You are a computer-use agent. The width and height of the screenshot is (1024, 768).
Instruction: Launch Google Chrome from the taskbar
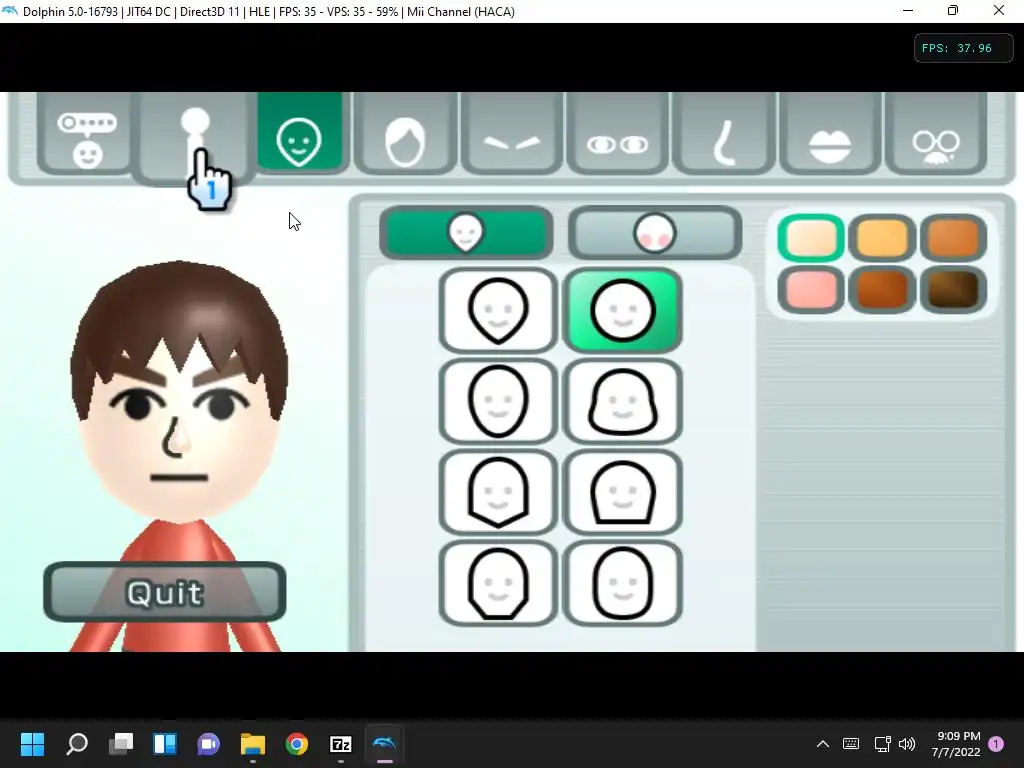pyautogui.click(x=297, y=744)
